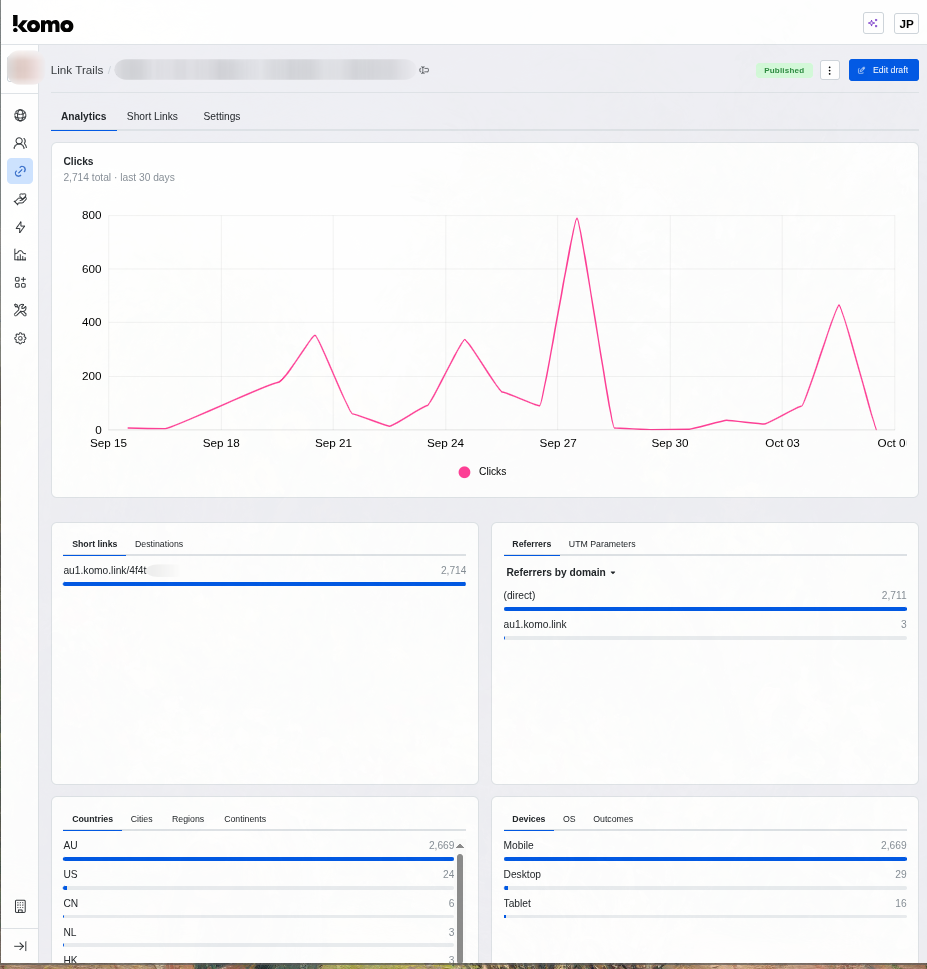Click the au1.komo.link referrer row
The width and height of the screenshot is (927, 969).
pyautogui.click(x=705, y=630)
